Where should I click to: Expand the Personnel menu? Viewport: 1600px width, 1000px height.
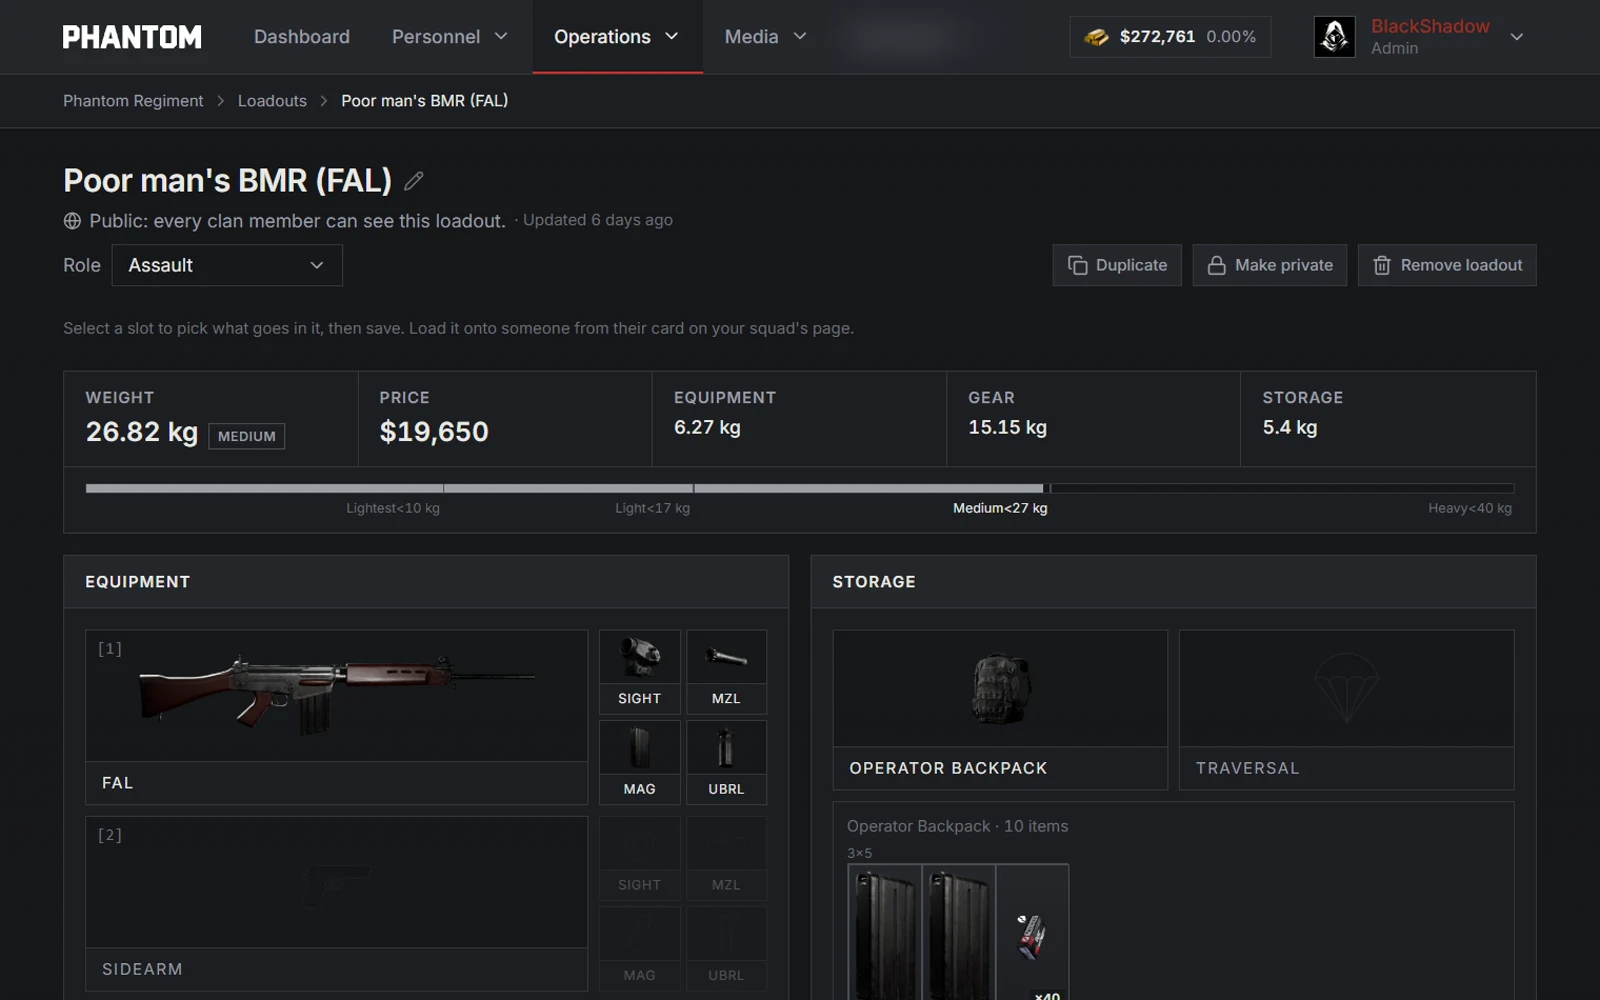pyautogui.click(x=450, y=37)
